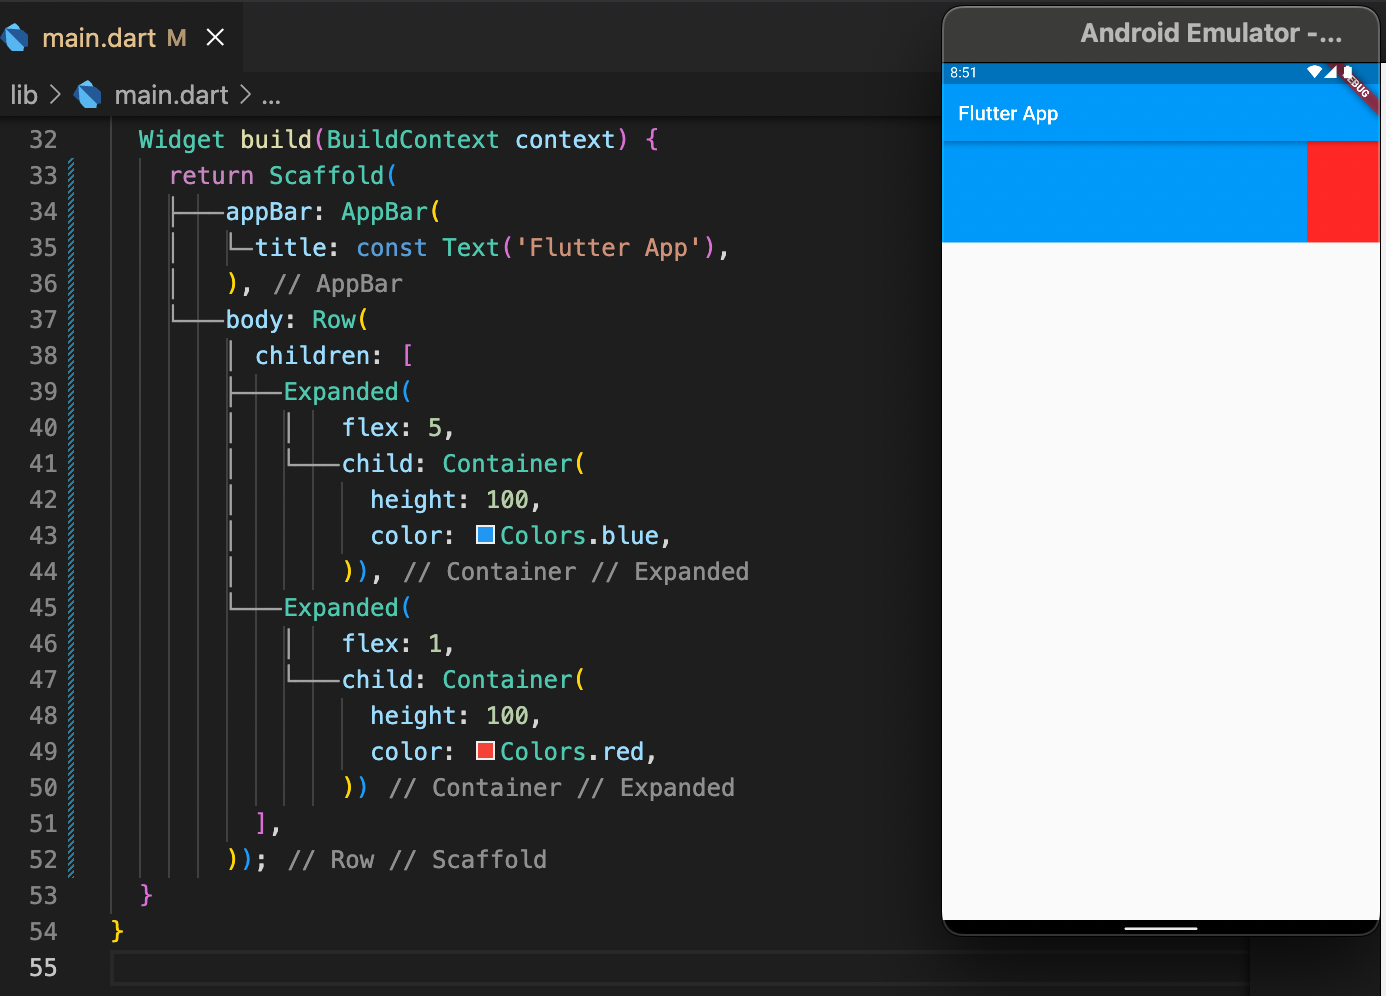The width and height of the screenshot is (1386, 996).
Task: Click the // Row // Scaffold comment
Action: pos(418,860)
